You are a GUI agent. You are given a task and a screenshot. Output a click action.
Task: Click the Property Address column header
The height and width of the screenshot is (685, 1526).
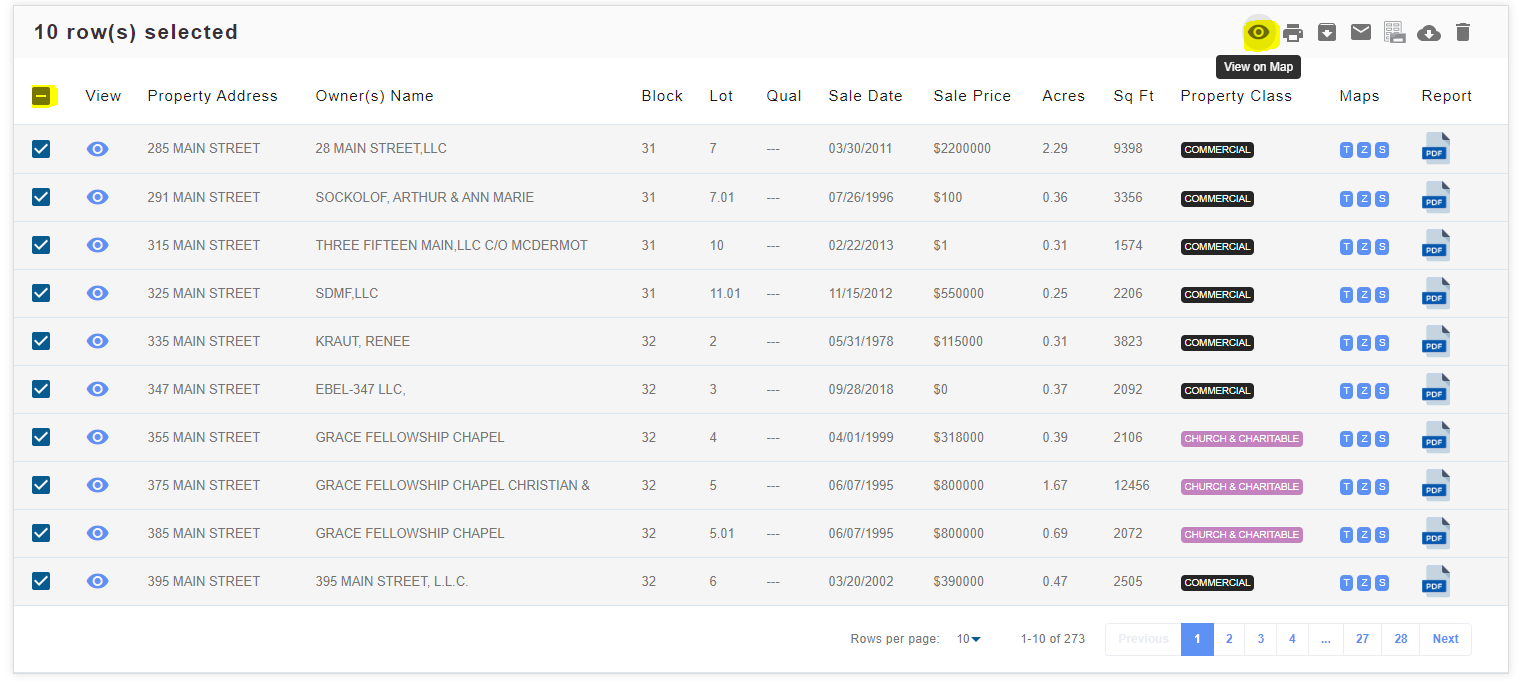pyautogui.click(x=213, y=96)
